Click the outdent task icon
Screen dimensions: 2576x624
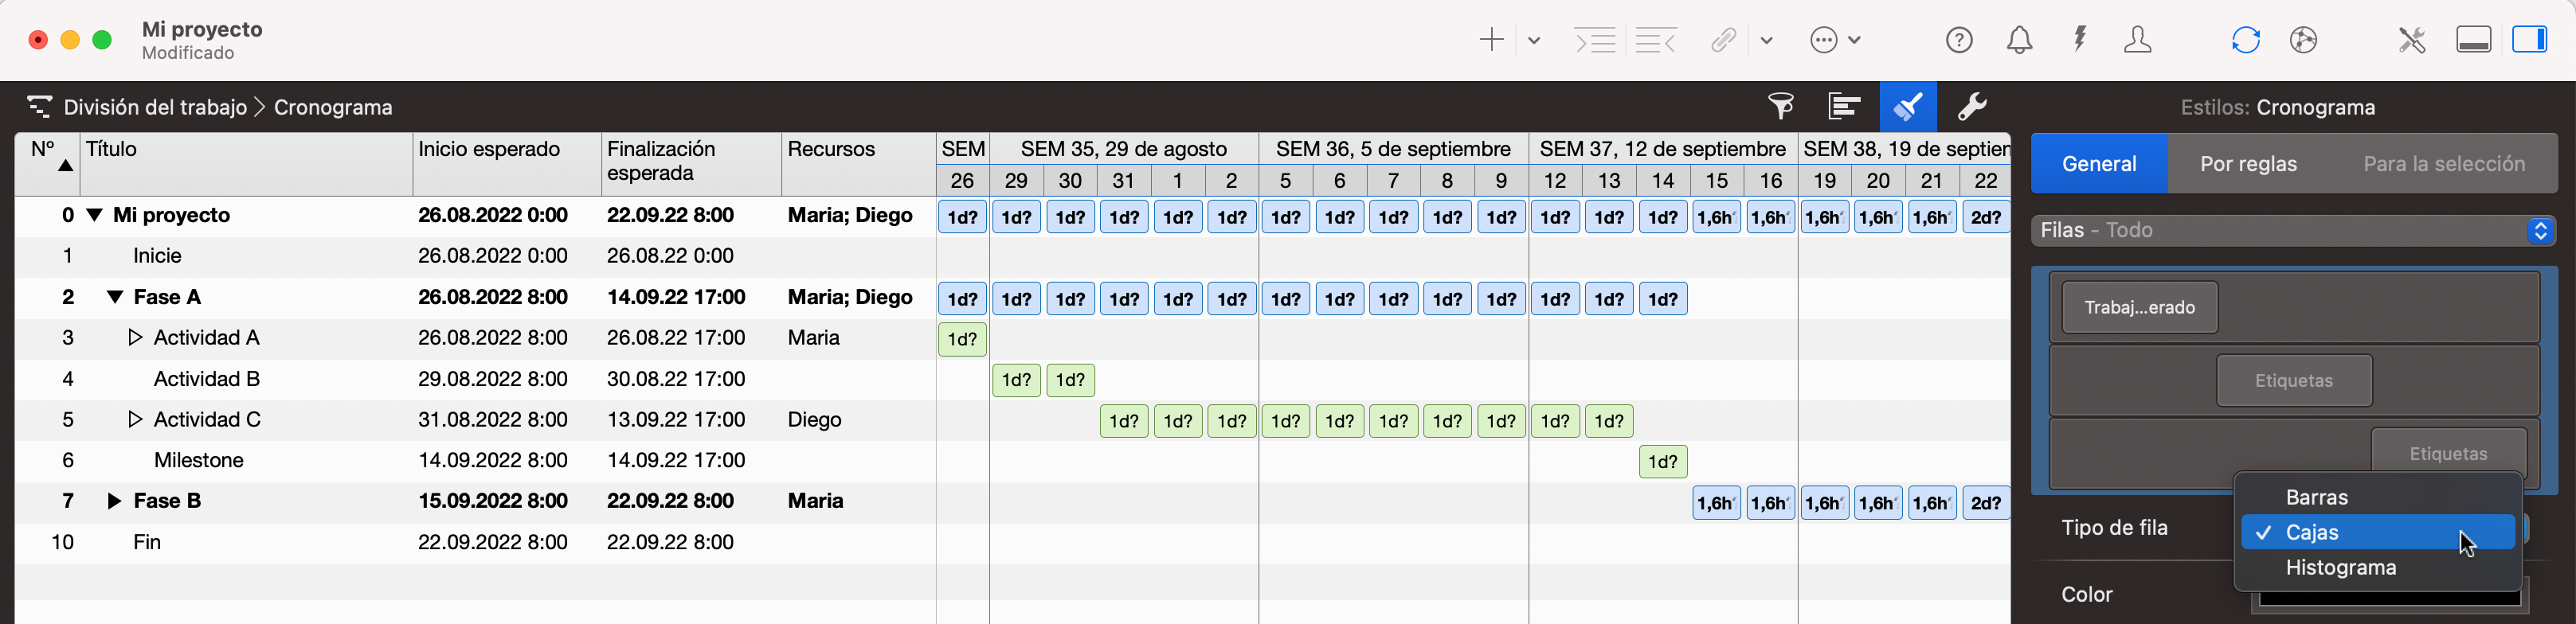(1655, 41)
